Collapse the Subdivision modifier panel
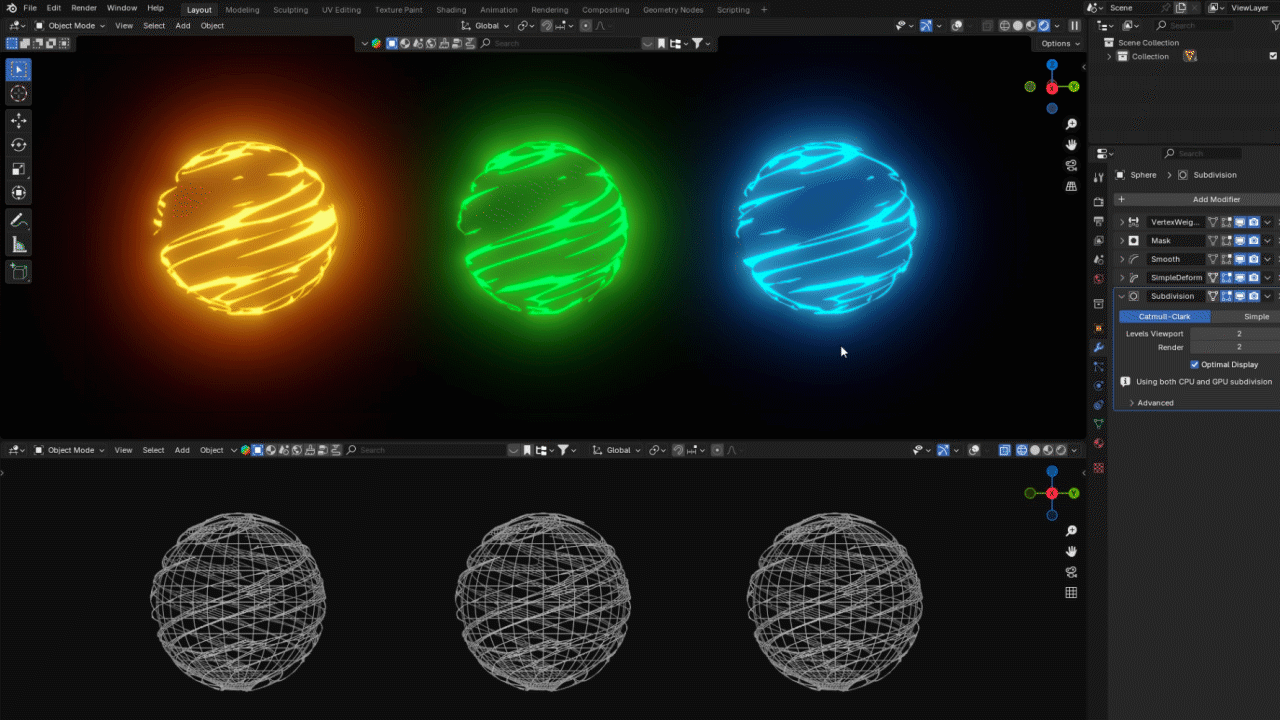The width and height of the screenshot is (1280, 720). [1121, 296]
